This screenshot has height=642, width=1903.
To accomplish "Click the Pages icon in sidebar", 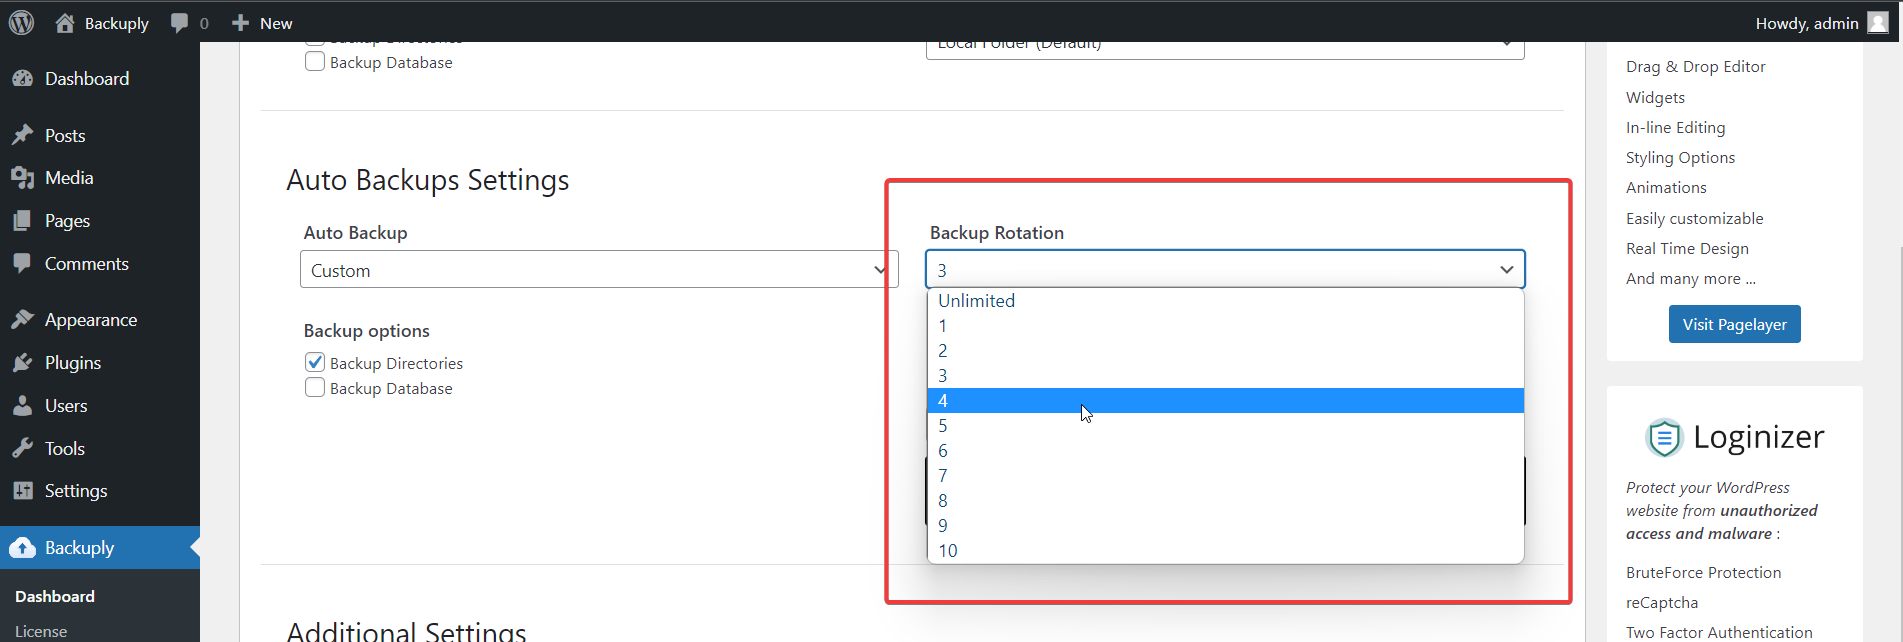I will coord(23,221).
